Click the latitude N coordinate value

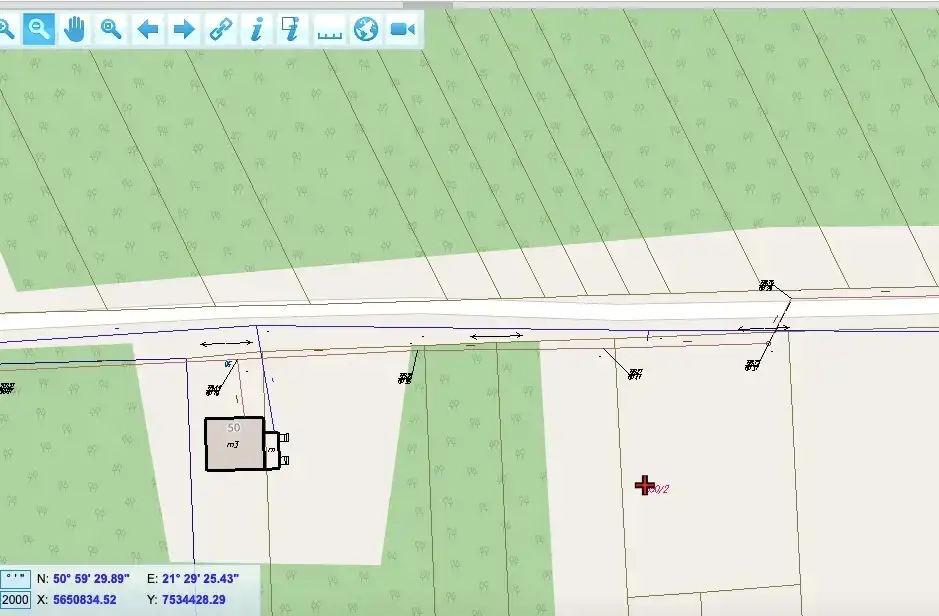pos(91,579)
